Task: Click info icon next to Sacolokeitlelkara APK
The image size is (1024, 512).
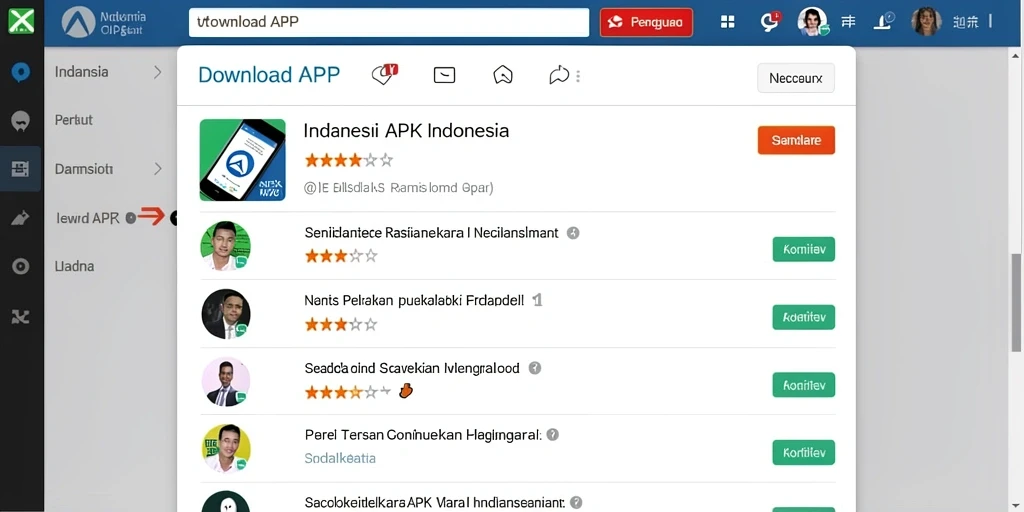Action: tap(576, 502)
